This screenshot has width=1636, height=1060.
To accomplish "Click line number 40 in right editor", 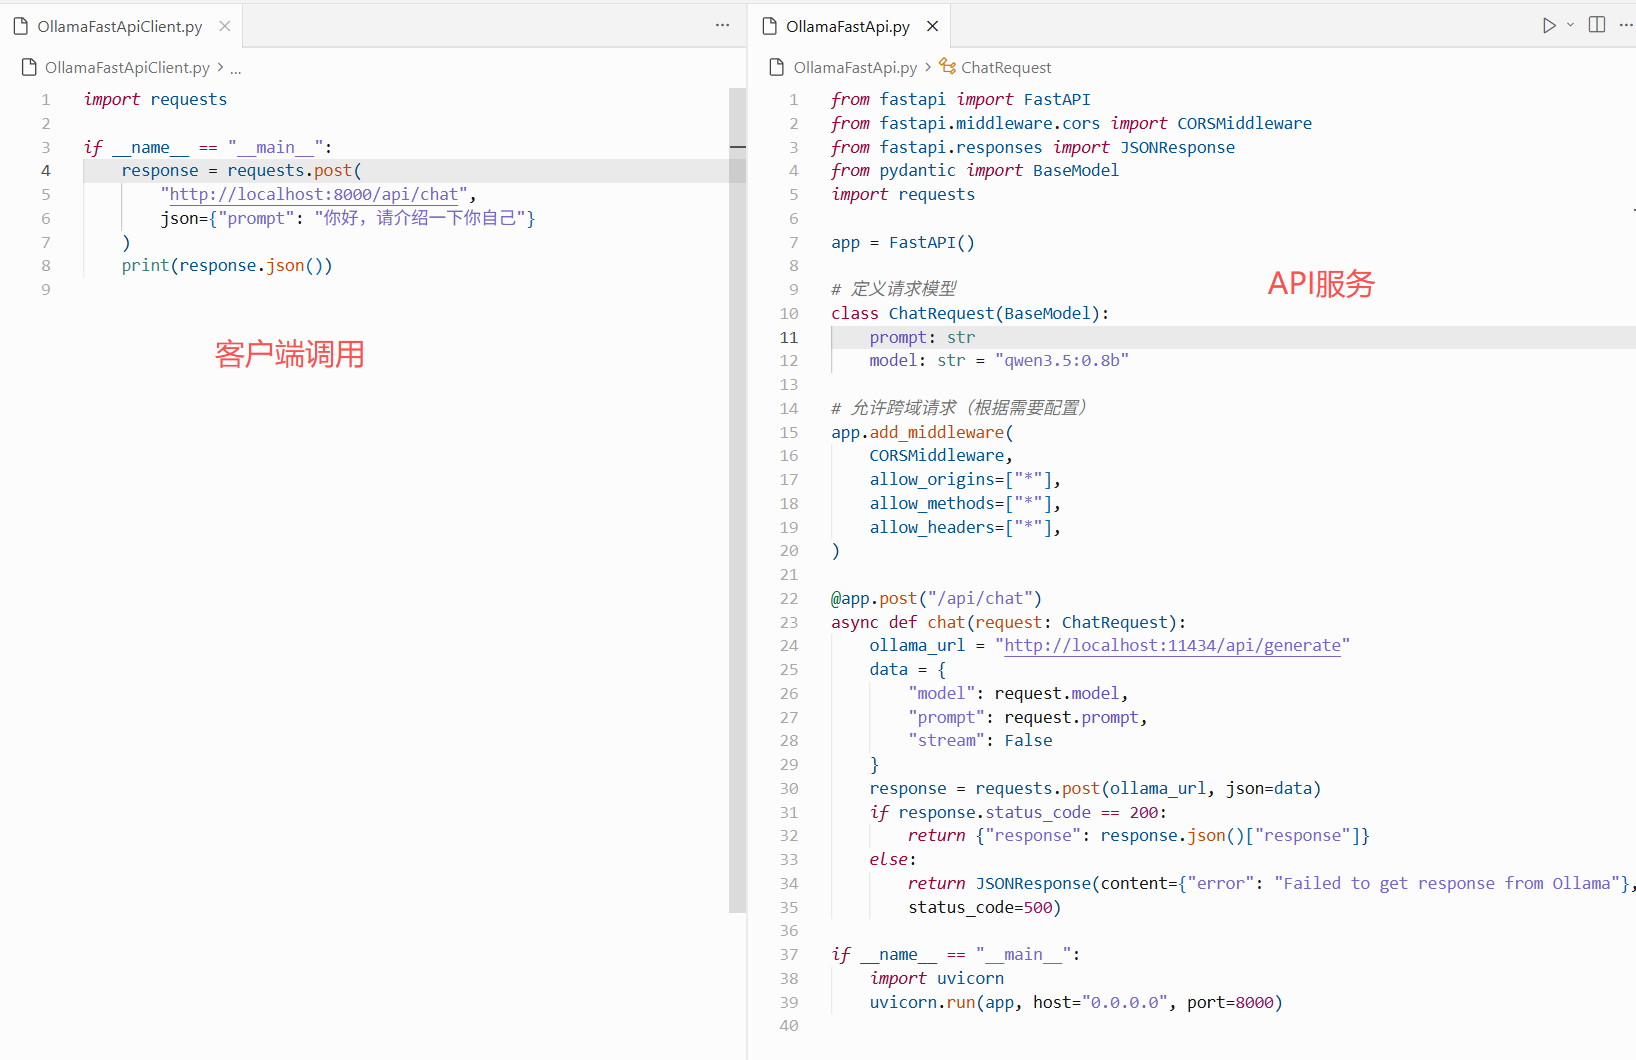I will pyautogui.click(x=789, y=1025).
